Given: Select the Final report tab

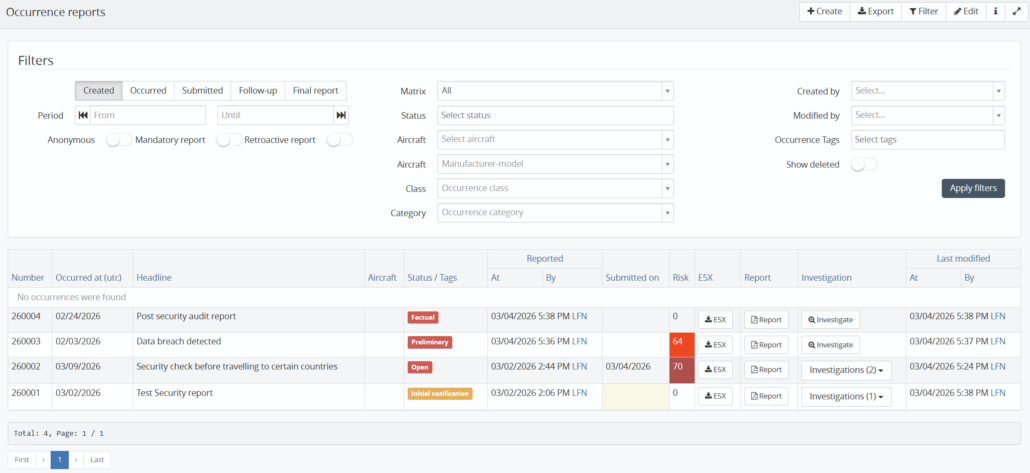Looking at the screenshot, I should click(315, 91).
